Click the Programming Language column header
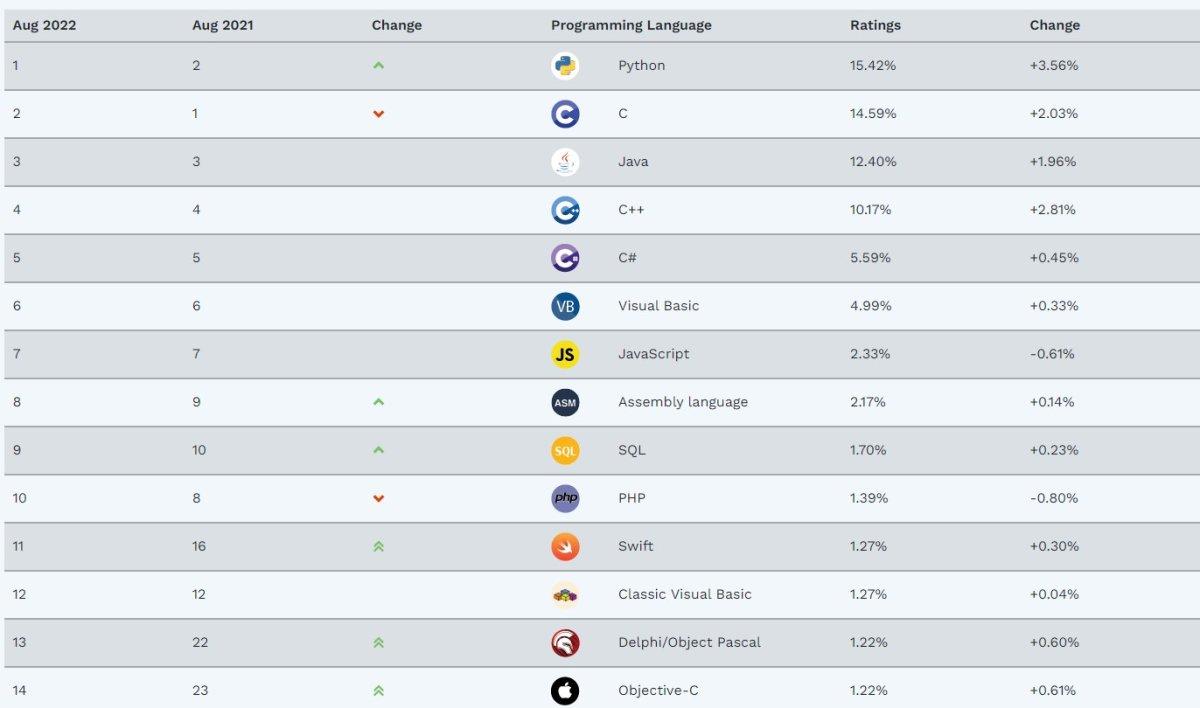Viewport: 1200px width, 708px height. [x=631, y=25]
